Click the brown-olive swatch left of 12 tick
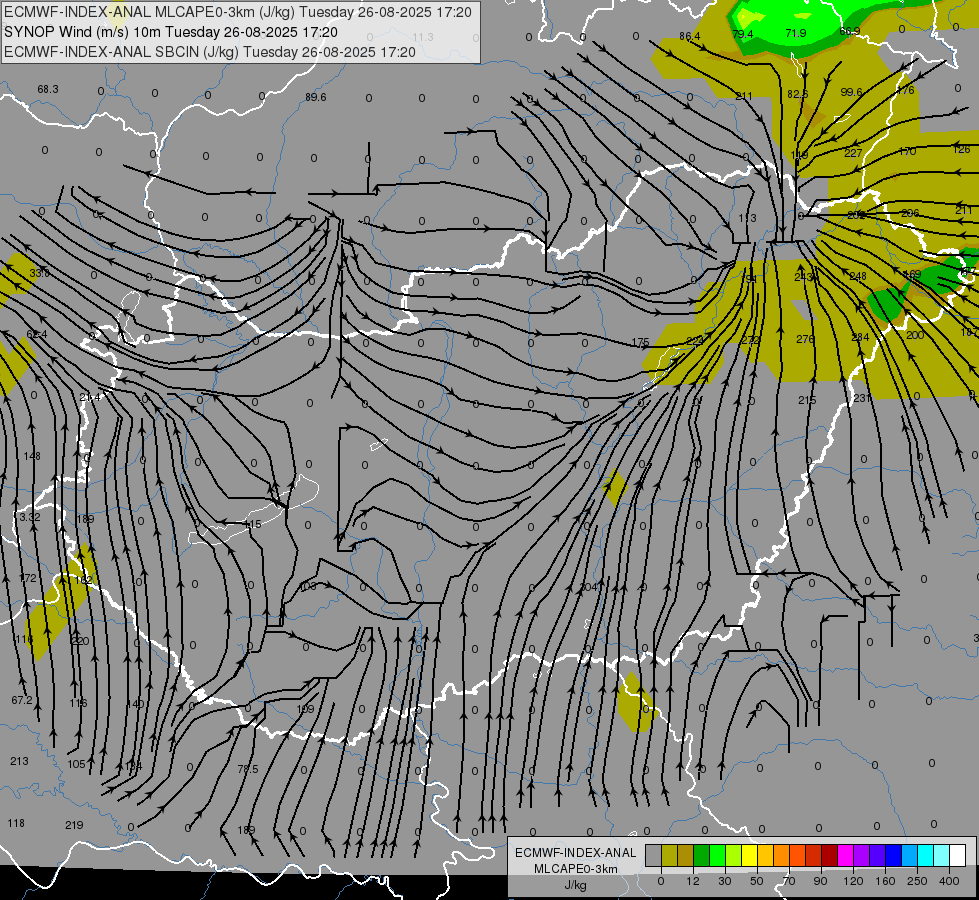The image size is (979, 900). pos(686,855)
